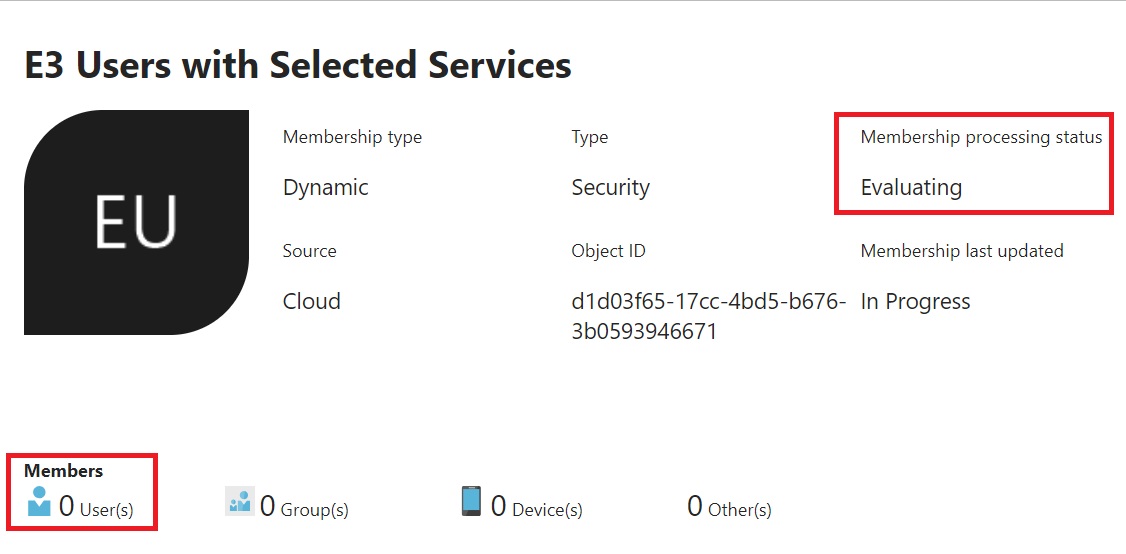
Task: Click the Dynamic membership type value
Action: click(x=325, y=188)
